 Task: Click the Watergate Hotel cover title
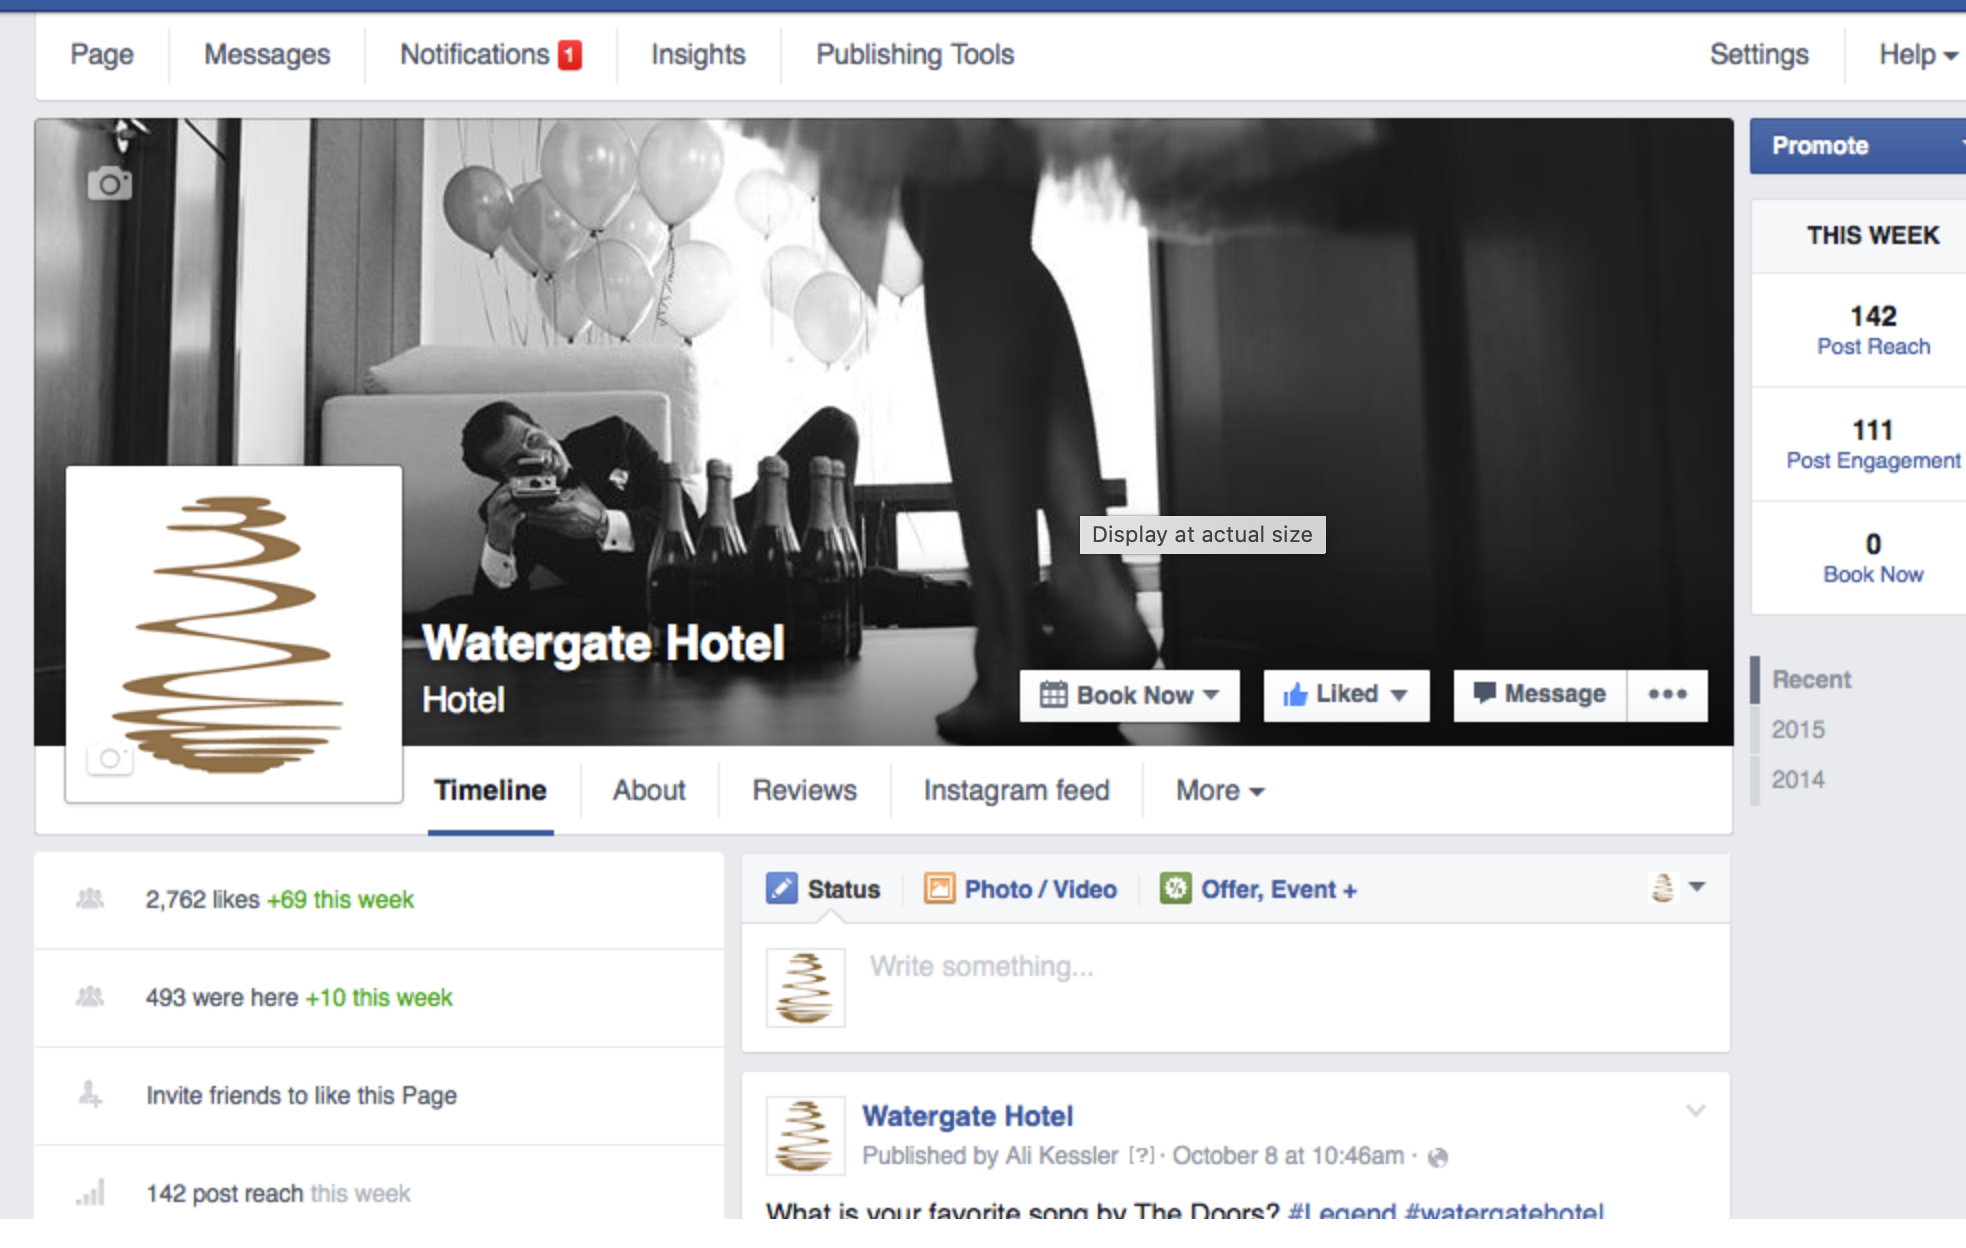(x=603, y=644)
